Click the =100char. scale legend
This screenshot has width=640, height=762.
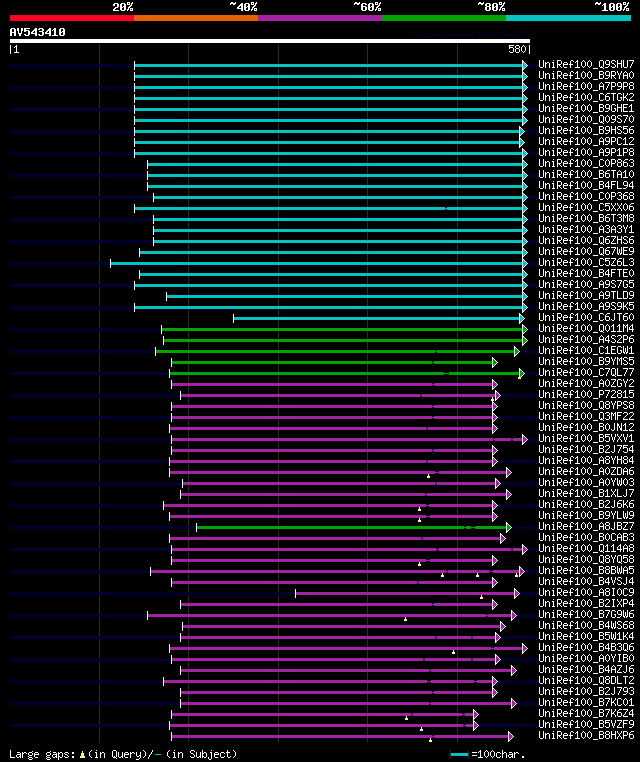pyautogui.click(x=488, y=754)
